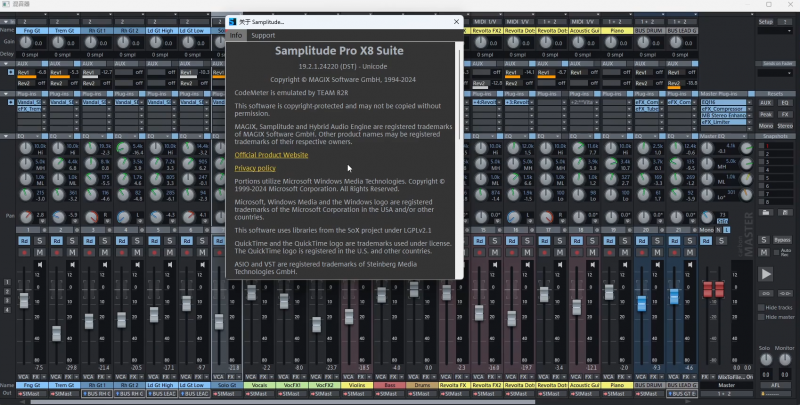The image size is (800, 405).
Task: Solo the Fng Gt channel
Action: coord(39,241)
